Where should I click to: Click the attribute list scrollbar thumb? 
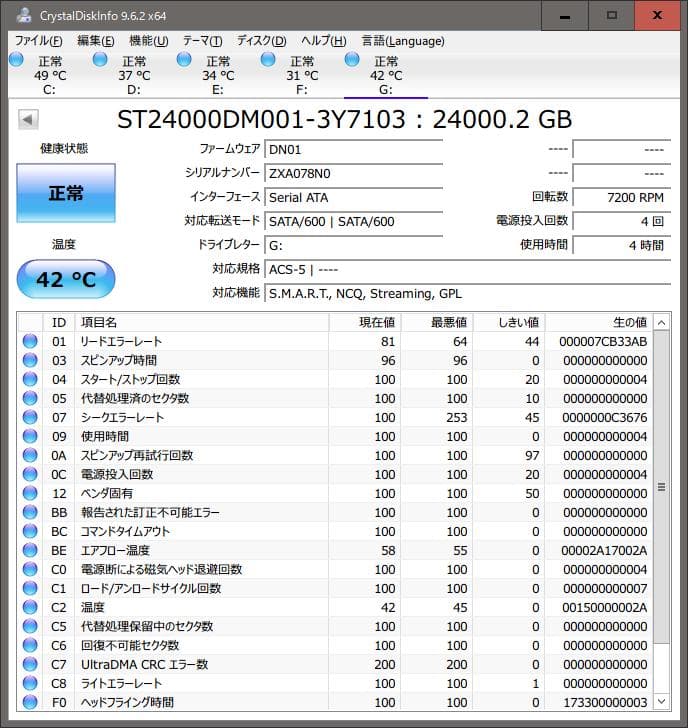coord(662,487)
